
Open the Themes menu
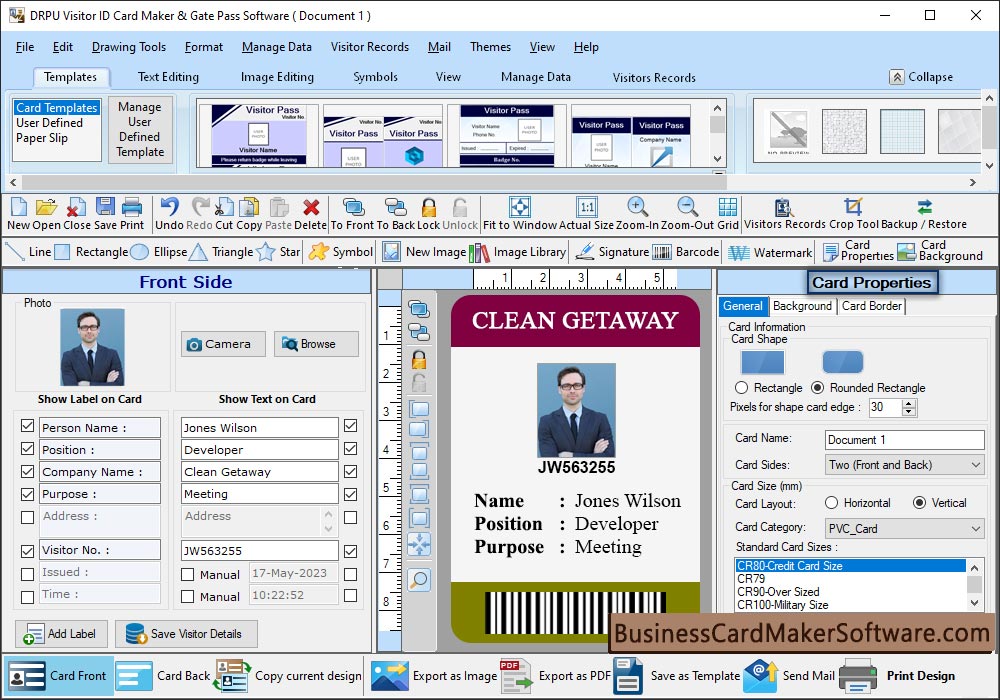tap(490, 47)
